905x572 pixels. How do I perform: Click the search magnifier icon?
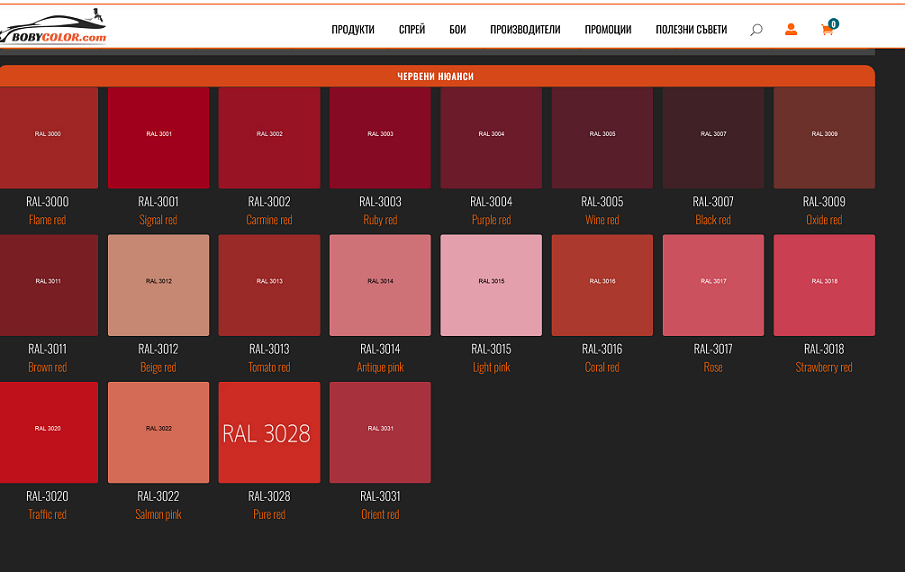click(x=756, y=30)
